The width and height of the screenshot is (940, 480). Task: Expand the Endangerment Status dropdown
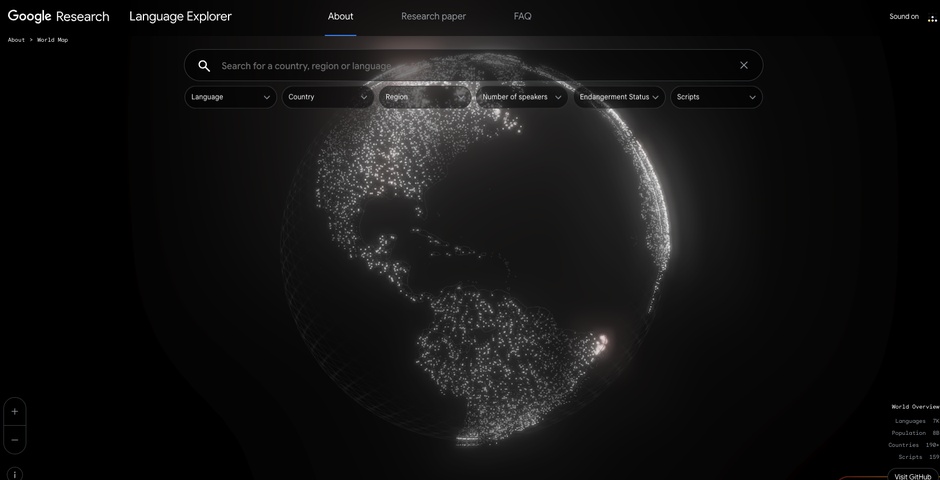click(x=619, y=97)
